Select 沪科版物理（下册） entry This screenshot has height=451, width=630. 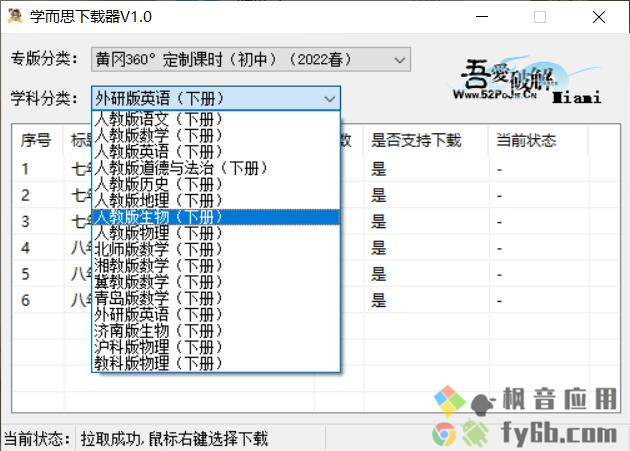click(x=216, y=347)
